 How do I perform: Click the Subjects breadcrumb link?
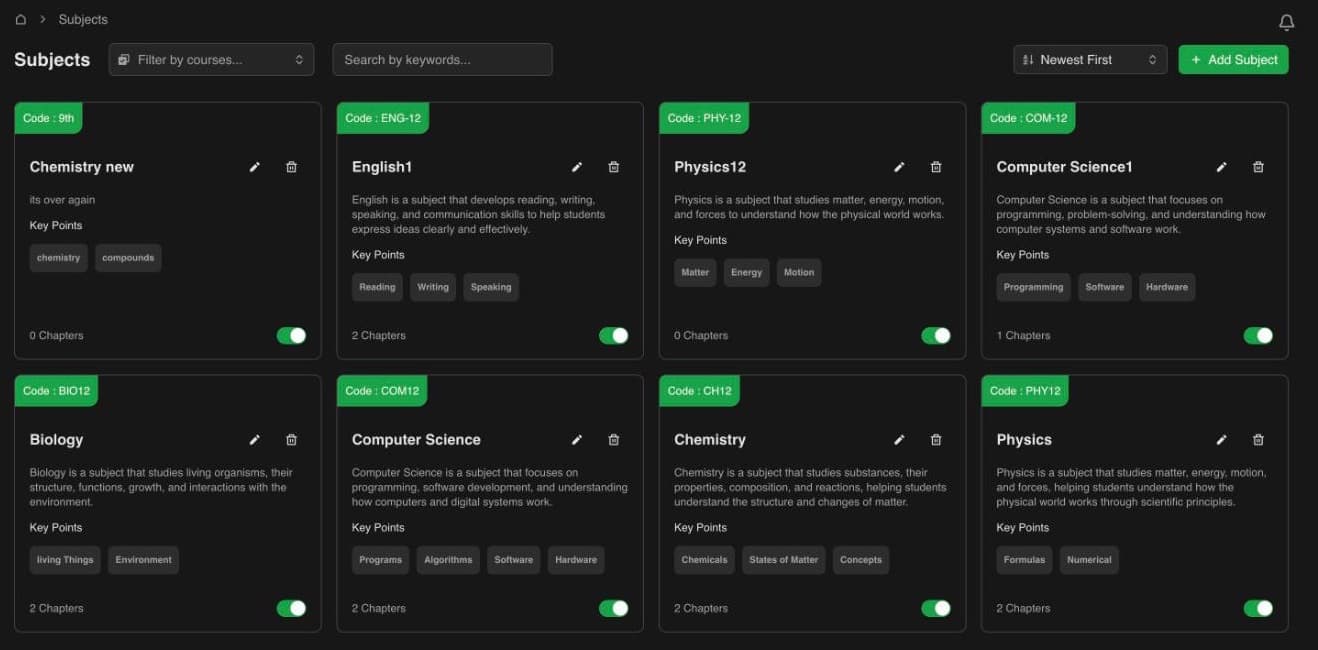click(x=83, y=19)
